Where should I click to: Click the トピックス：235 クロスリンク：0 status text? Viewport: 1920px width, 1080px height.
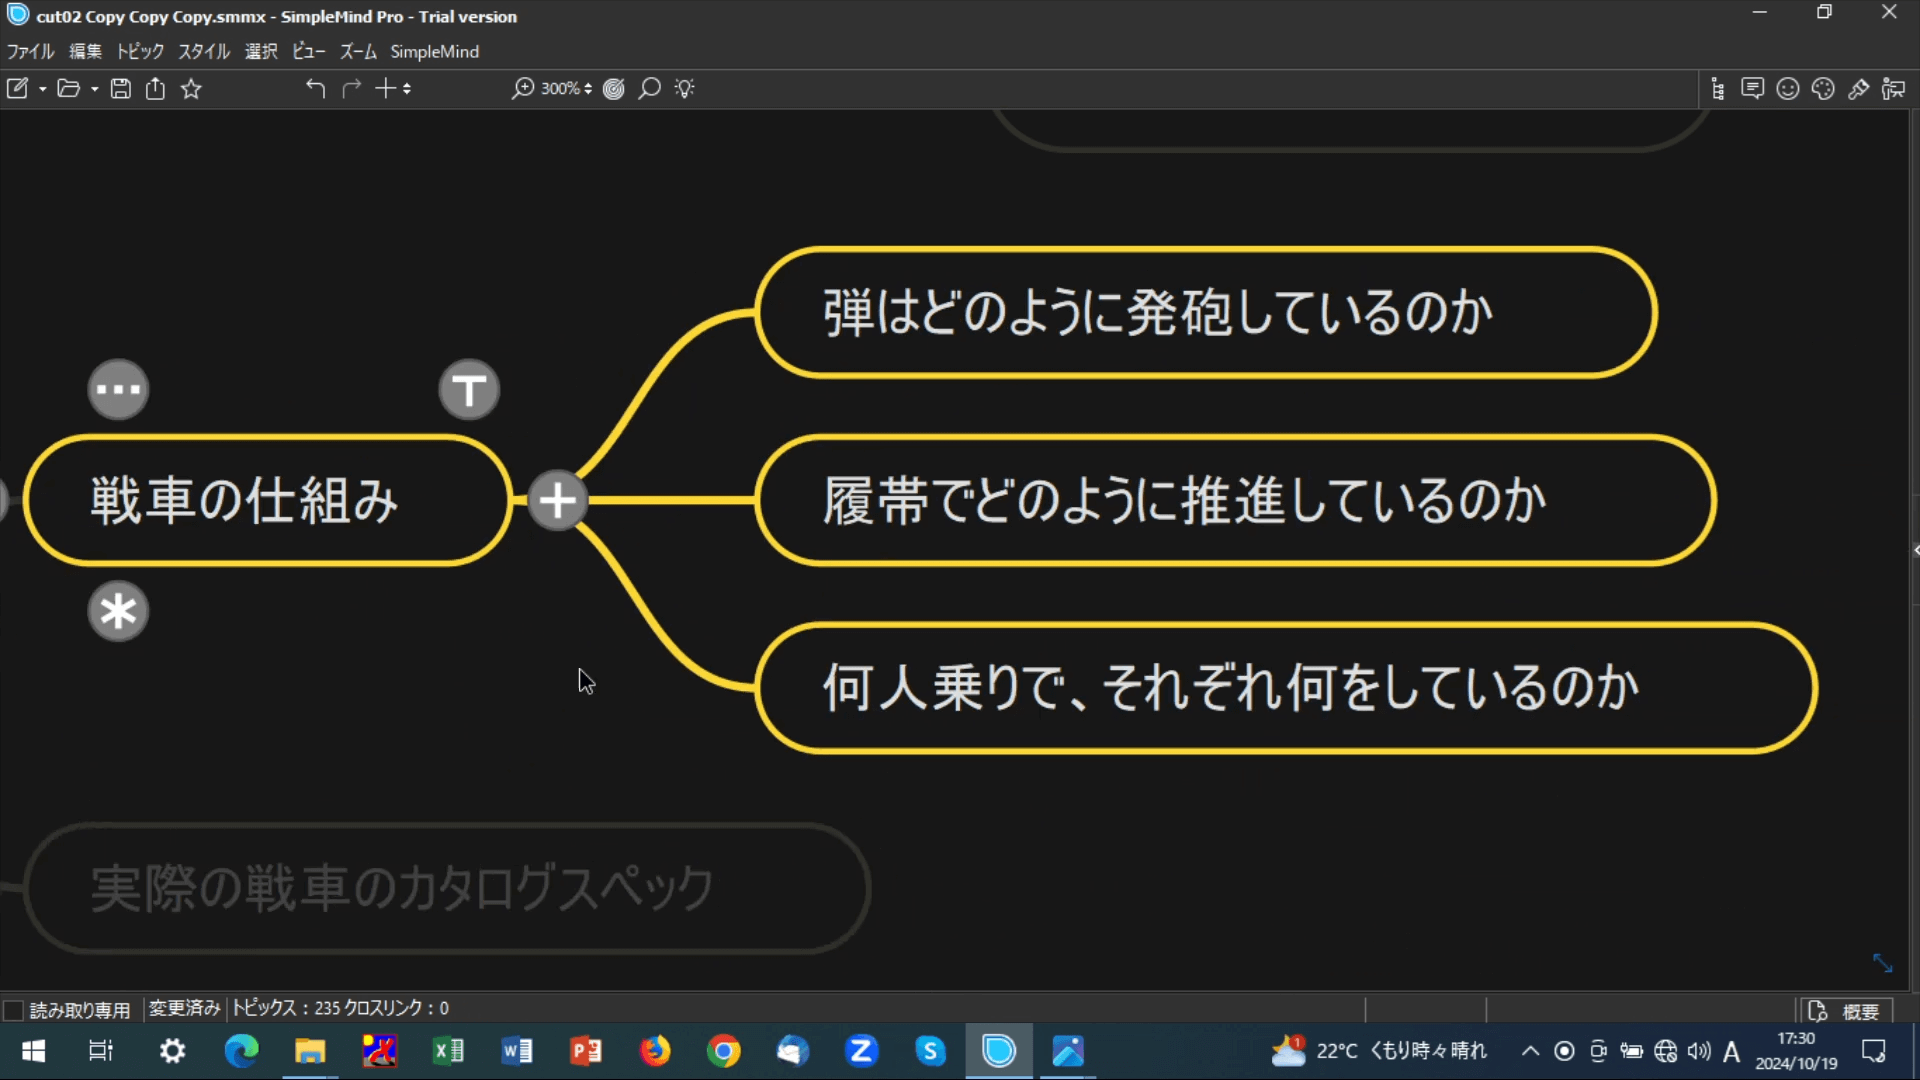click(x=341, y=1008)
